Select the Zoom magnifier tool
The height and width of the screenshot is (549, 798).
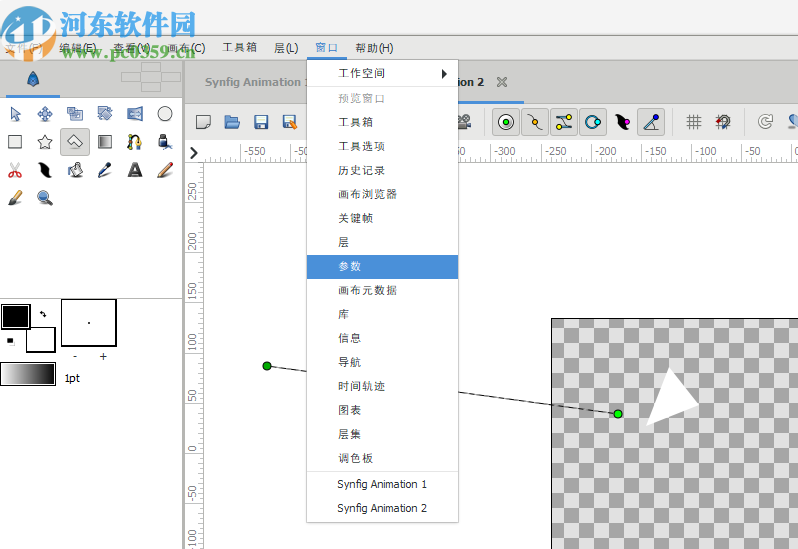point(45,197)
